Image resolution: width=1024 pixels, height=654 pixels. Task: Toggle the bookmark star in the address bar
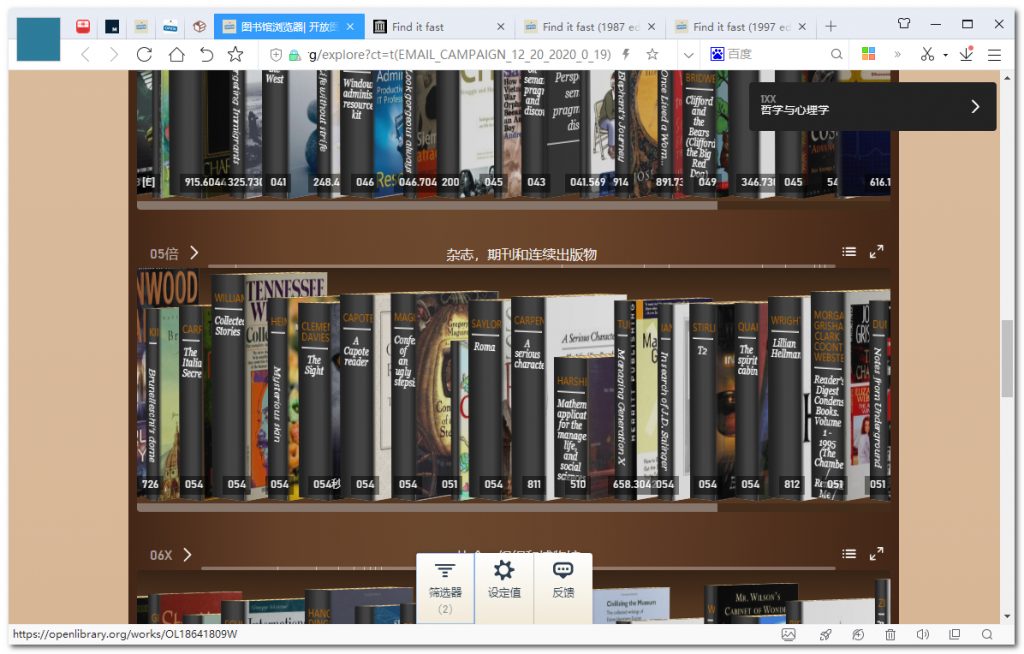pyautogui.click(x=652, y=55)
